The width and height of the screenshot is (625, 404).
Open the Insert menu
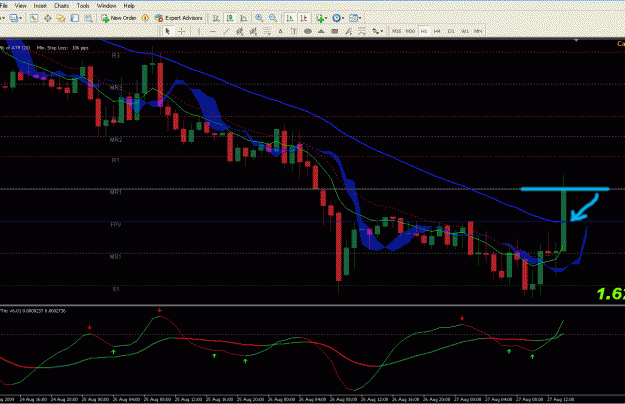[x=40, y=6]
